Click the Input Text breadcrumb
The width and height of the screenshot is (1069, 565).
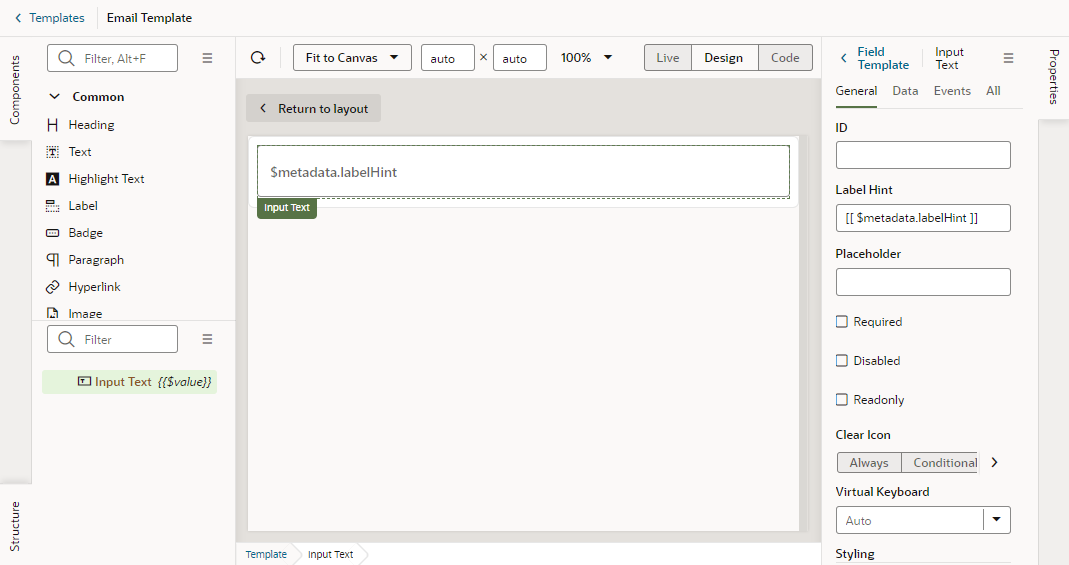(330, 554)
